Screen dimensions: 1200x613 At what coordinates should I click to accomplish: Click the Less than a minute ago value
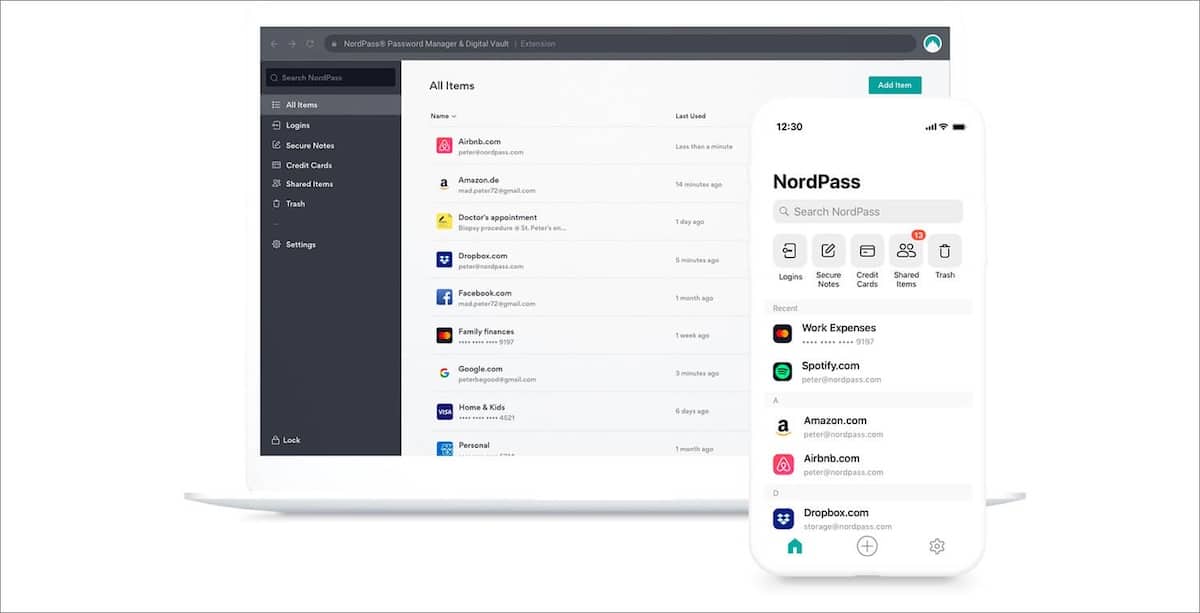704,147
